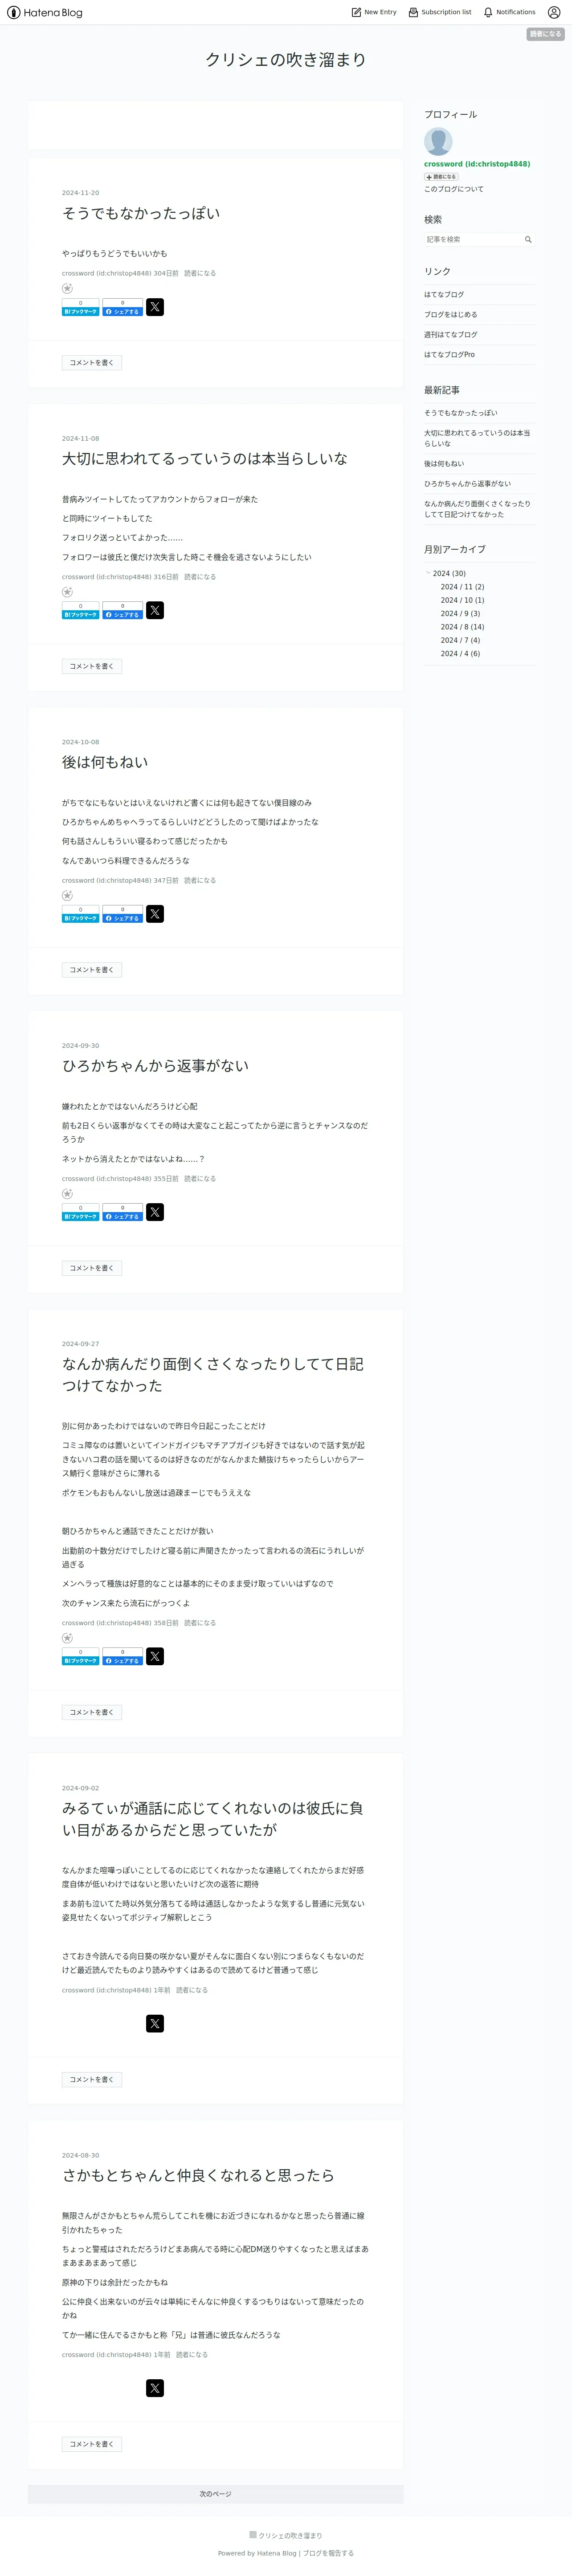Open archive 2024 / 8 (14)
572x2576 pixels.
tap(462, 627)
